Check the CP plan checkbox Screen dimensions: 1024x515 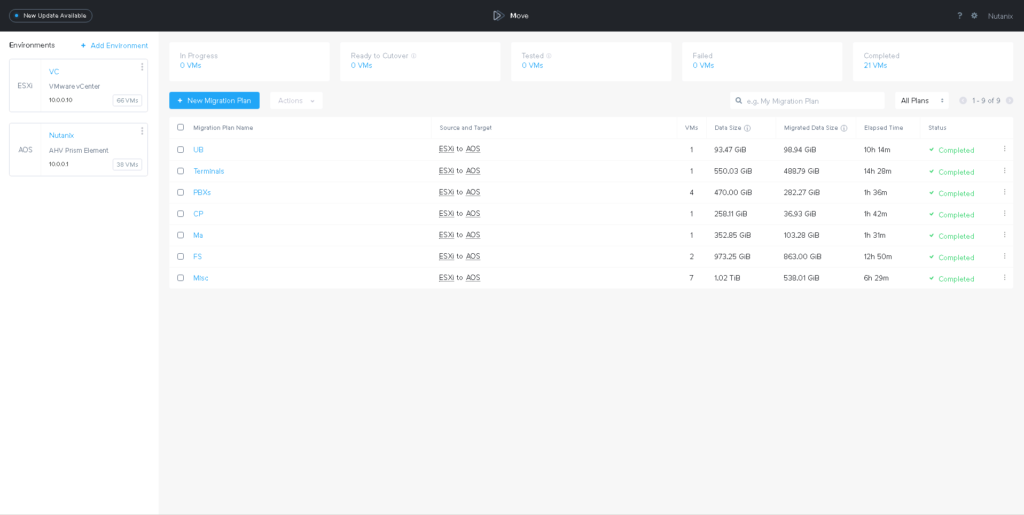[180, 213]
